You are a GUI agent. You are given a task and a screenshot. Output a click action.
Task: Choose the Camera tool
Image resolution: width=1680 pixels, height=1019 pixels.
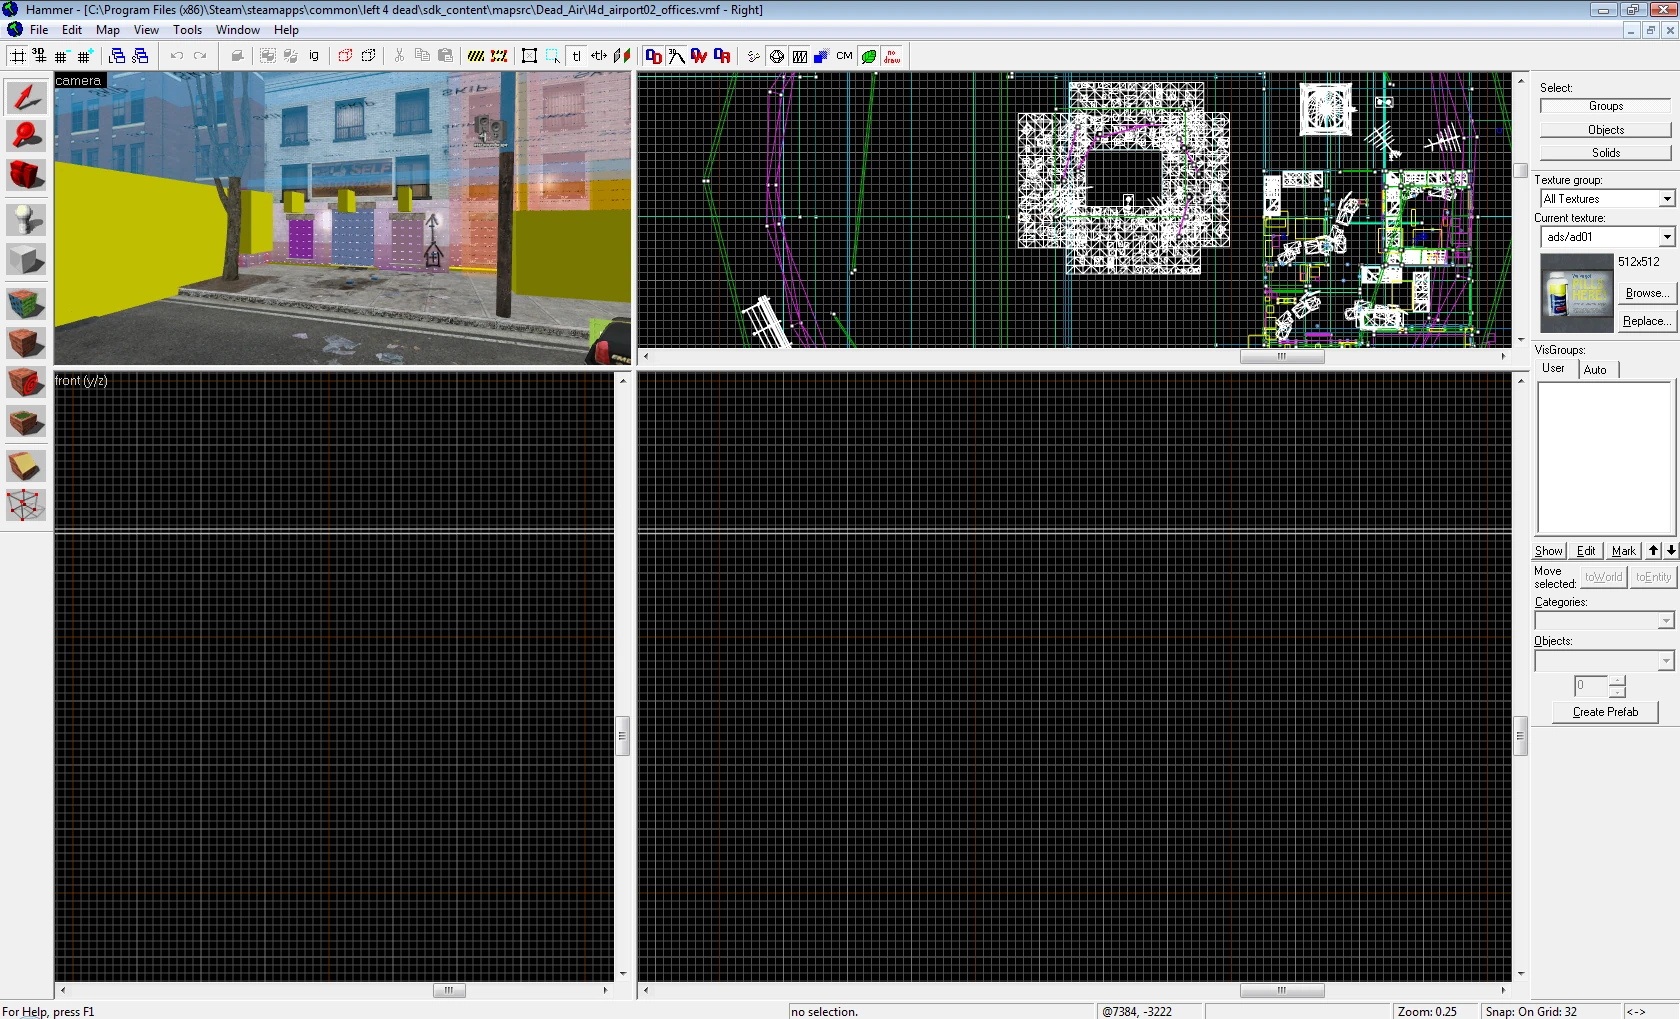(26, 175)
